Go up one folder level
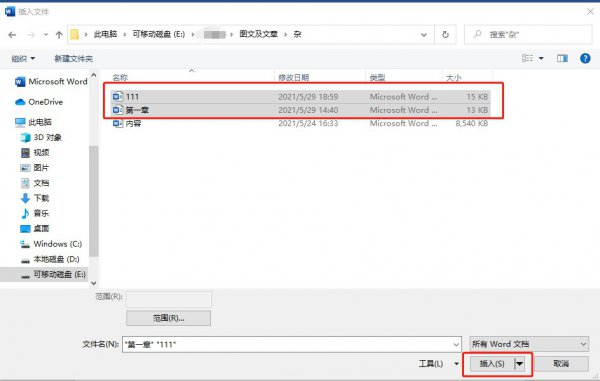This screenshot has width=600, height=381. point(59,35)
